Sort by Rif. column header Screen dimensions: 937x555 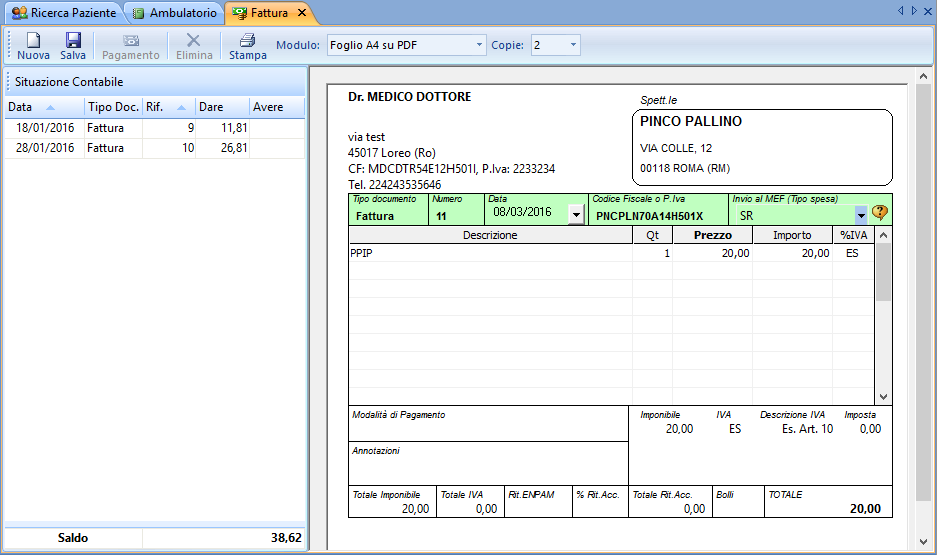click(169, 107)
